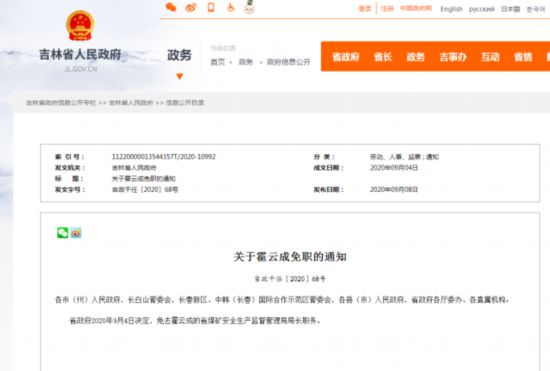The width and height of the screenshot is (550, 371).
Task: Click the 分类 label
Action: pyautogui.click(x=324, y=157)
